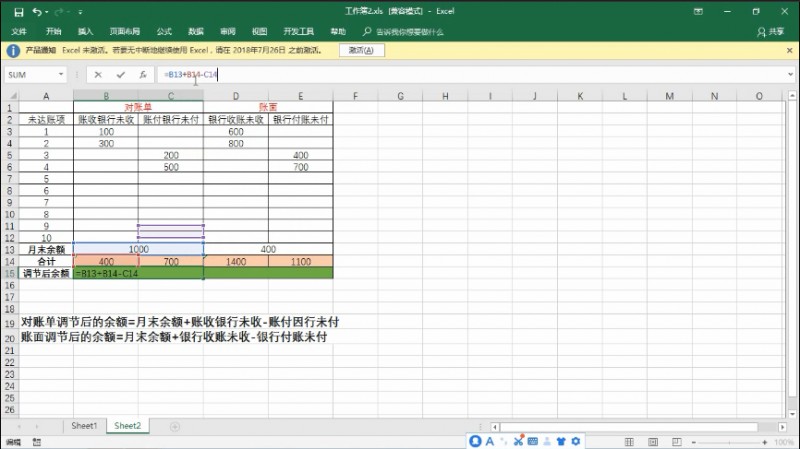This screenshot has width=800, height=449.
Task: Select column A header
Action: point(46,96)
